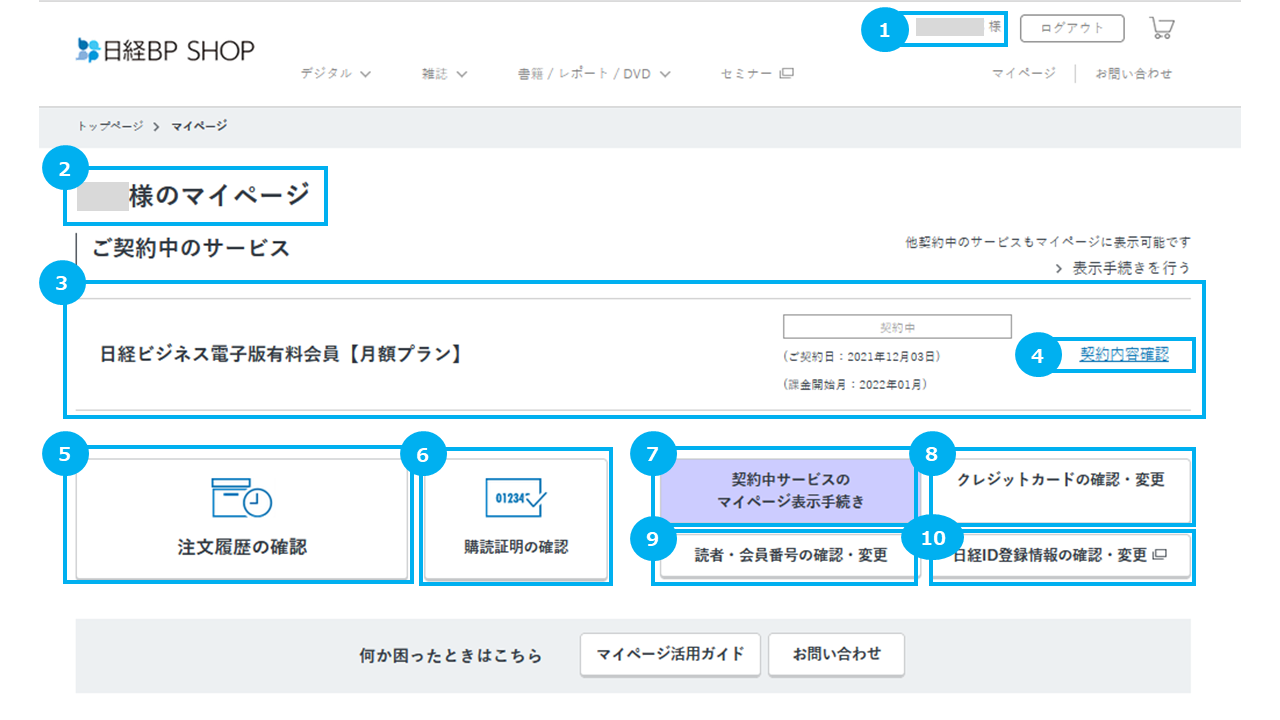1280x720 pixels.
Task: Click the マイページ breadcrumb text
Action: [x=199, y=126]
